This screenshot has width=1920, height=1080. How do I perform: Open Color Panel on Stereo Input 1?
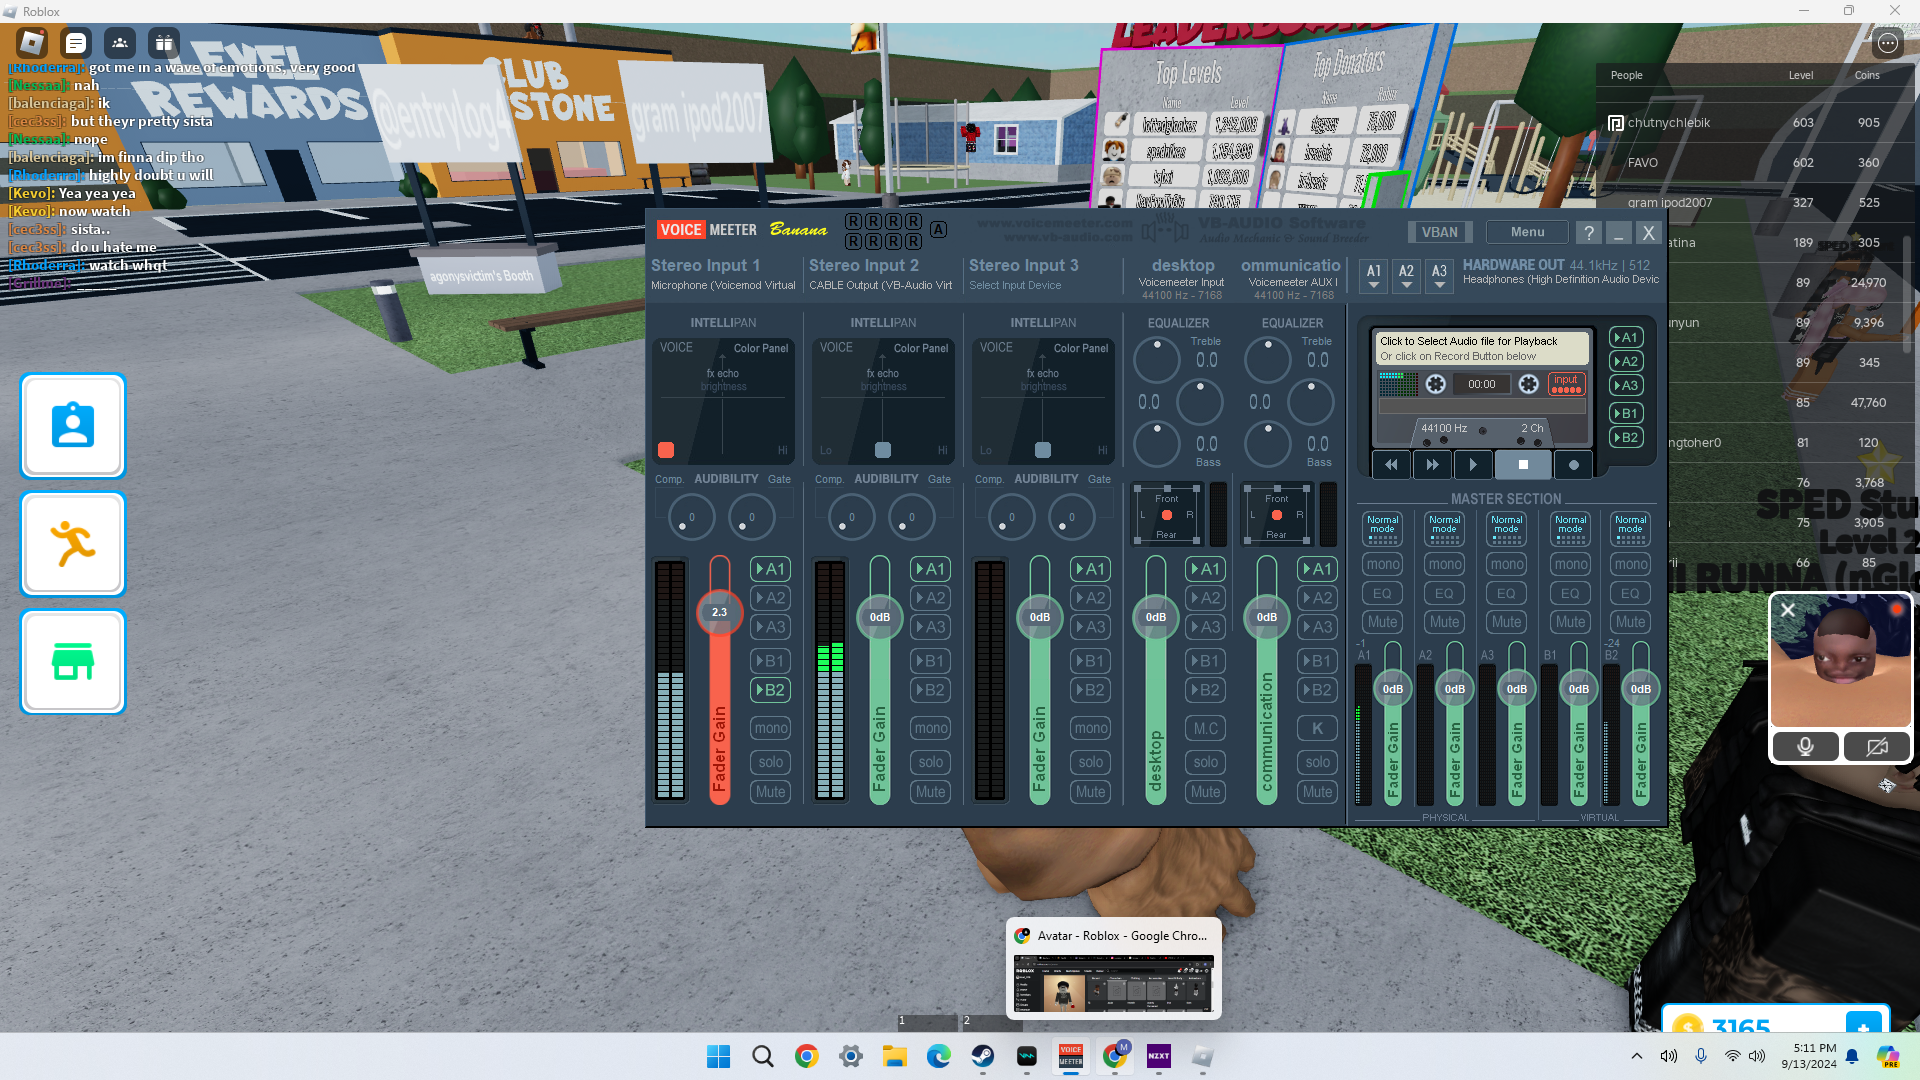coord(761,349)
